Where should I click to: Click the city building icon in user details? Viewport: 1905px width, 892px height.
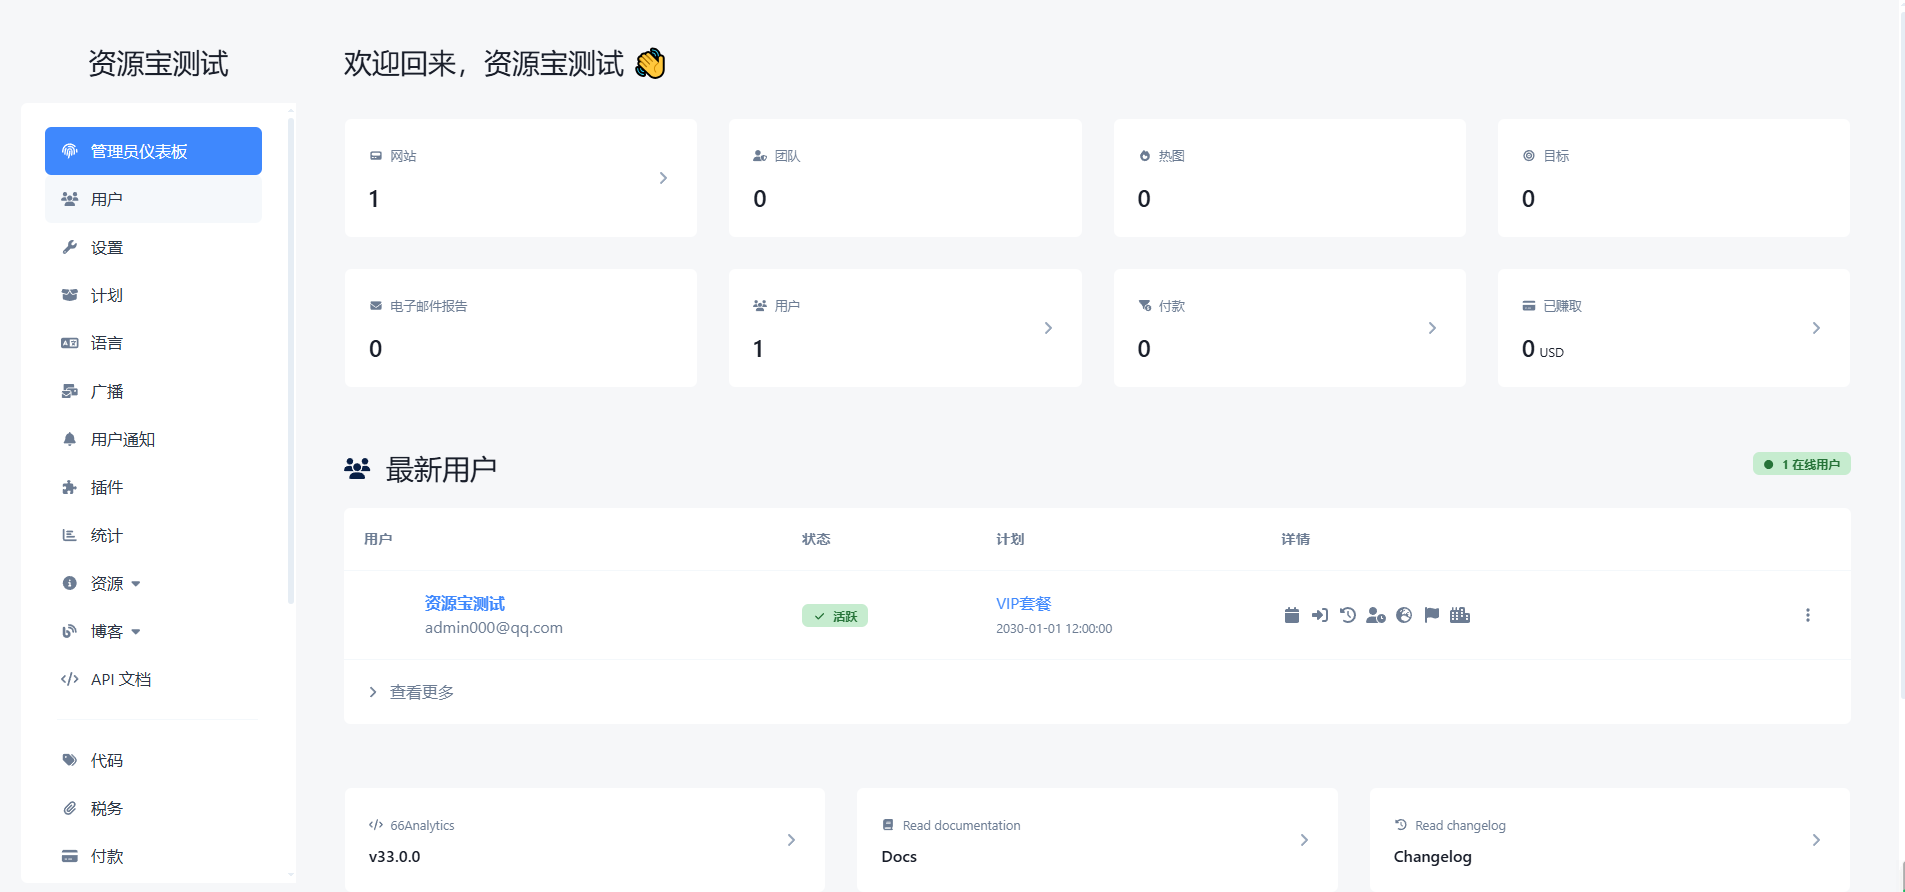pos(1460,615)
